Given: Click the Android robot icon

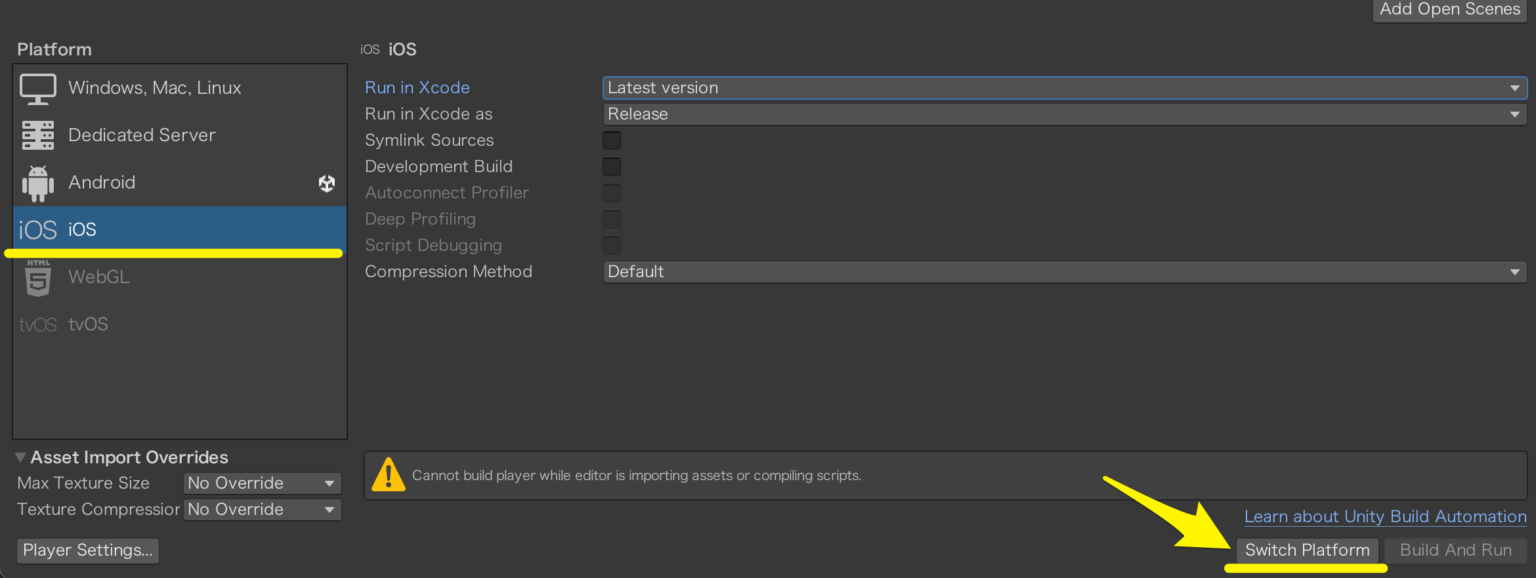Looking at the screenshot, I should point(38,183).
